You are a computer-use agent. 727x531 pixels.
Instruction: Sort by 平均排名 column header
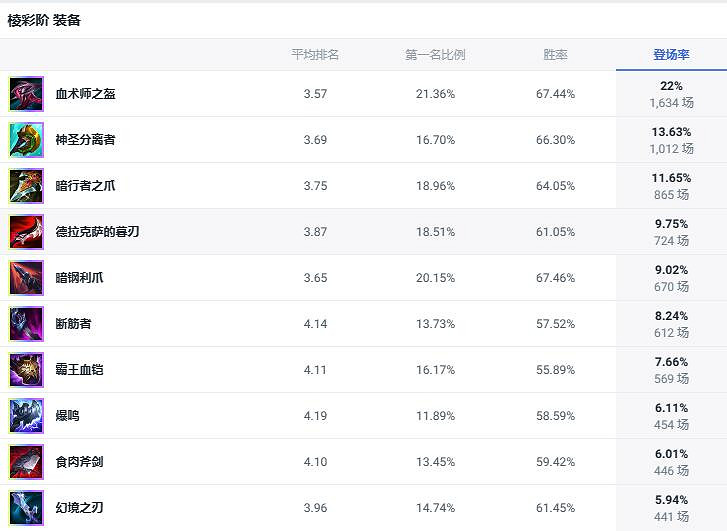pos(315,55)
